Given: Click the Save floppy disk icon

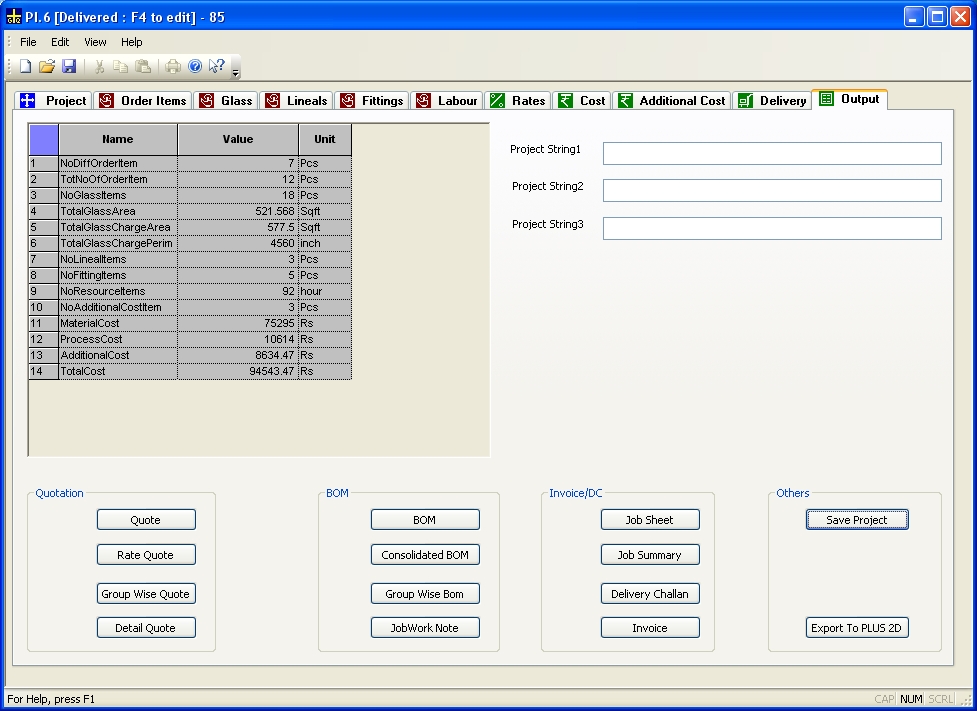Looking at the screenshot, I should (x=69, y=67).
